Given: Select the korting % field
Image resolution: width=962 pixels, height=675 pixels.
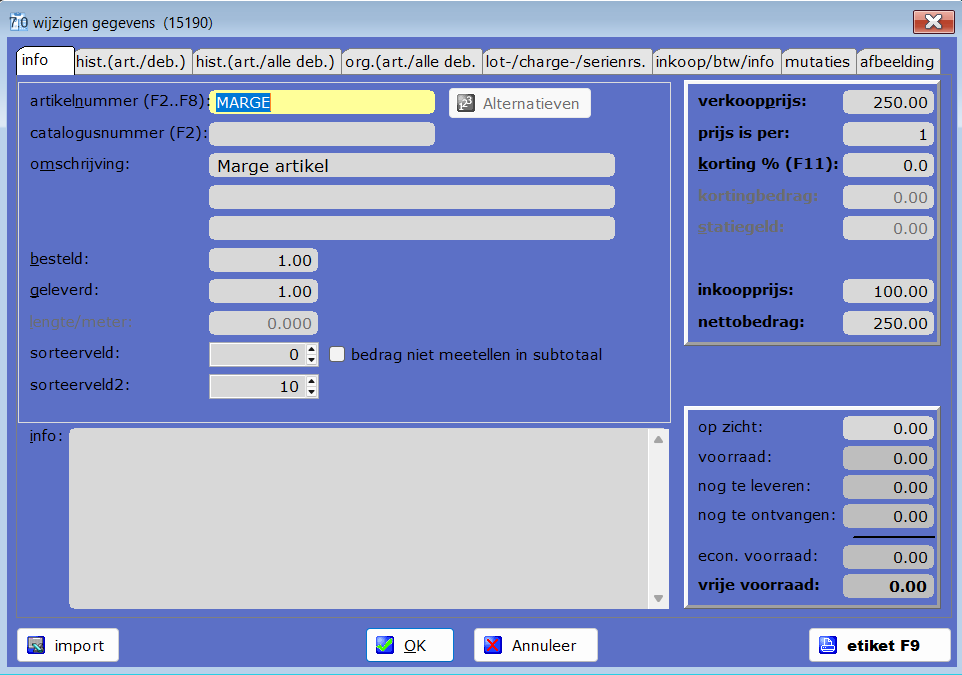Looking at the screenshot, I should point(888,165).
